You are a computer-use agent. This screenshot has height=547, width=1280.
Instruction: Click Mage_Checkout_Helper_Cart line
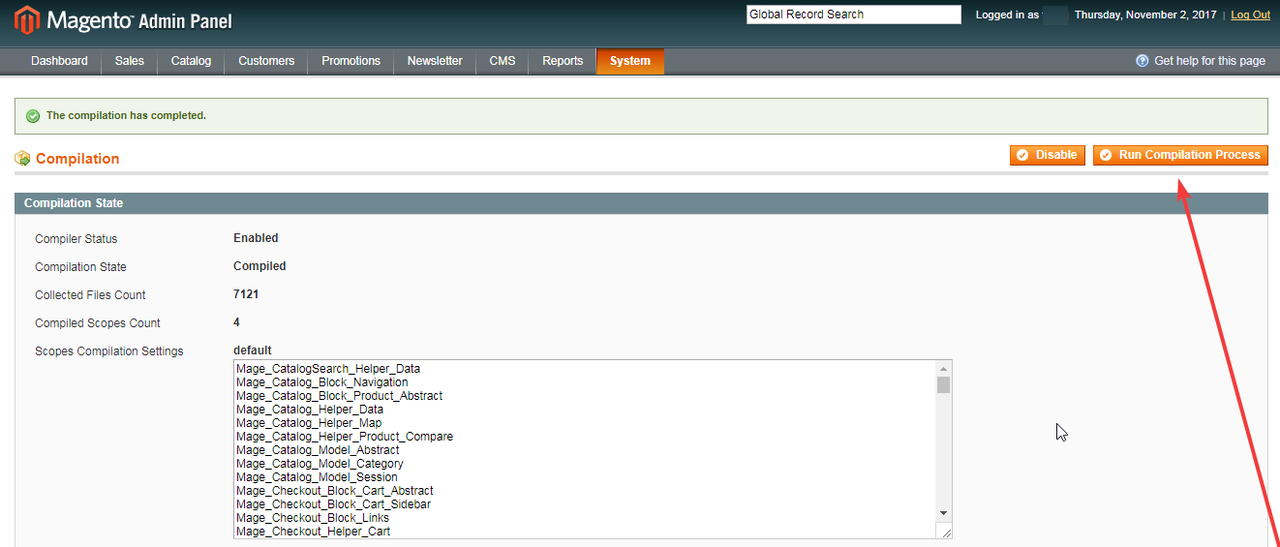[313, 531]
